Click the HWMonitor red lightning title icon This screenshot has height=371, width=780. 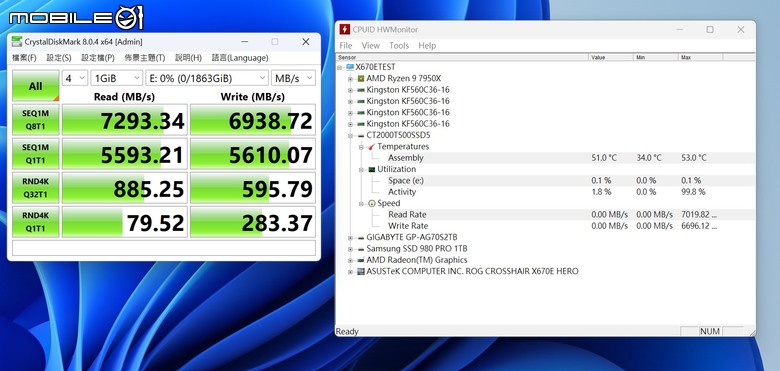coord(344,29)
